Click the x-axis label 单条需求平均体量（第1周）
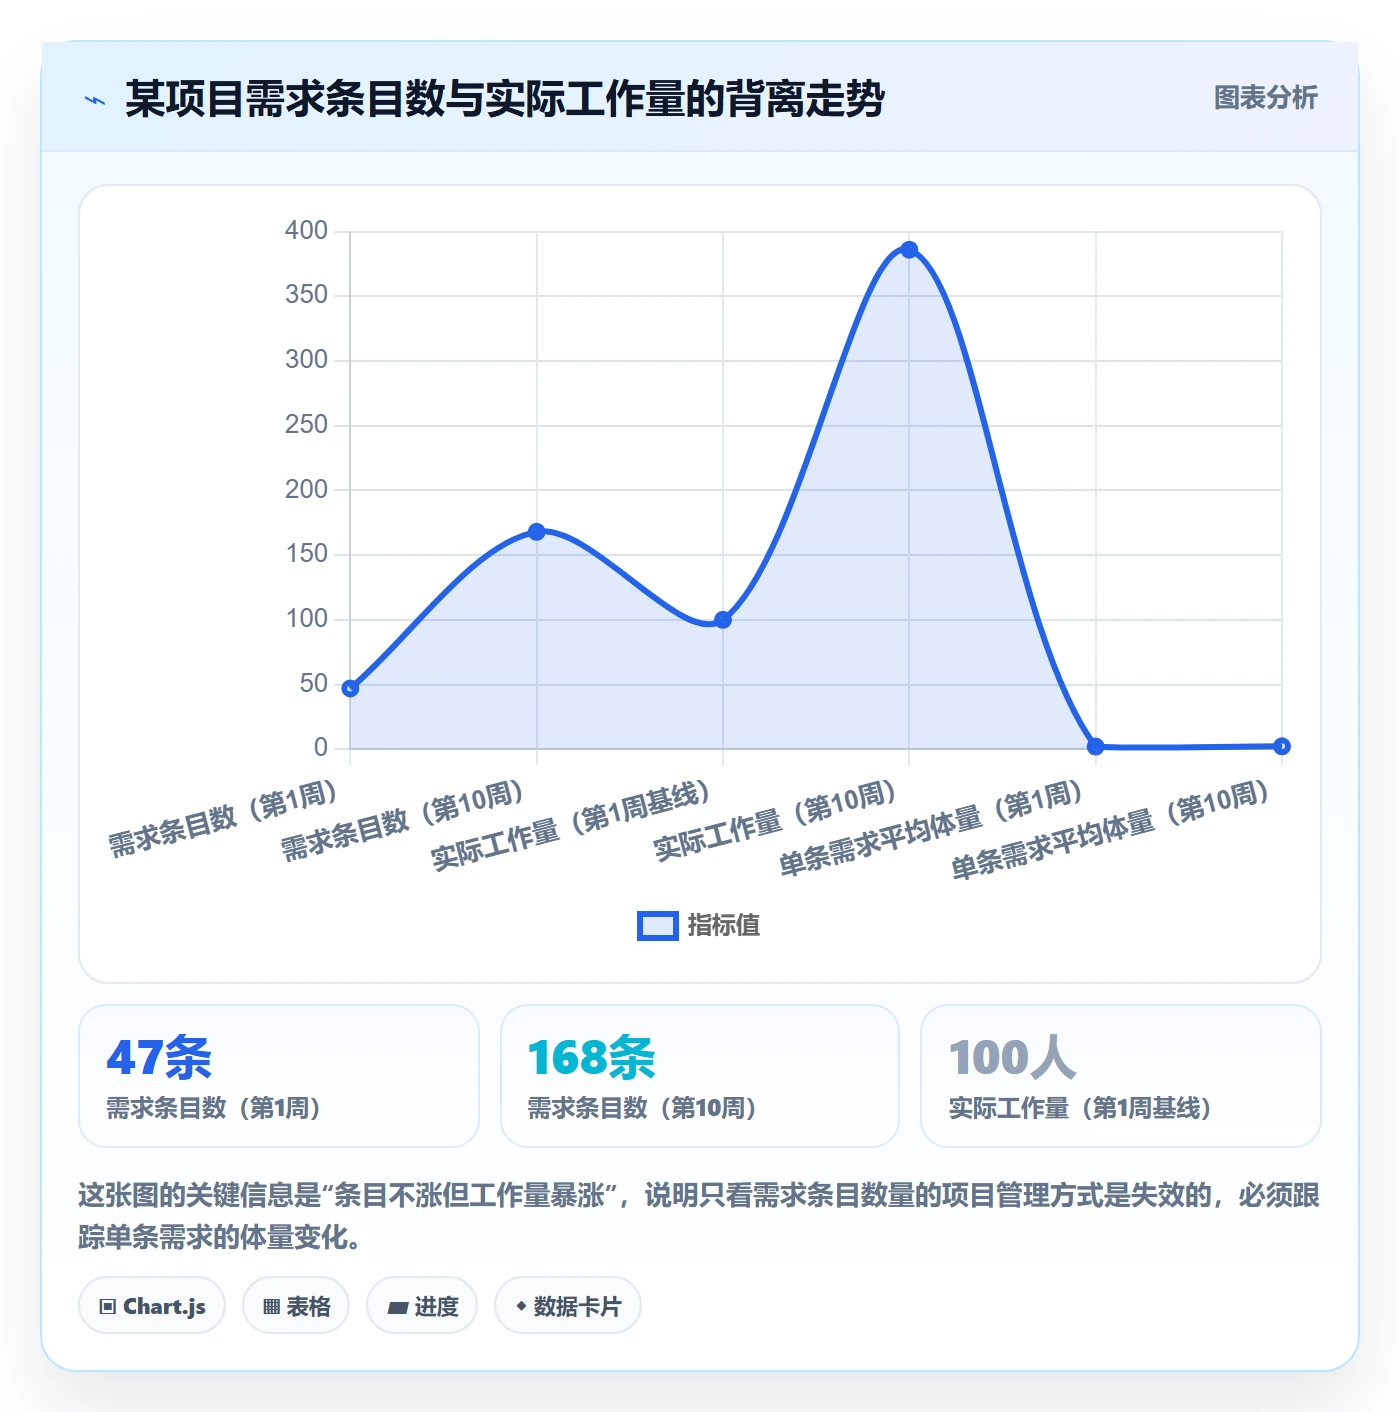The height and width of the screenshot is (1412, 1400). (x=931, y=828)
